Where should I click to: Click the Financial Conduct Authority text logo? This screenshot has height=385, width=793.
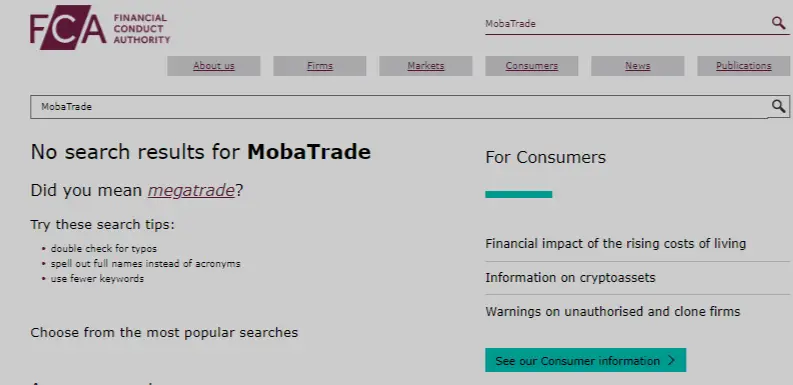(142, 29)
